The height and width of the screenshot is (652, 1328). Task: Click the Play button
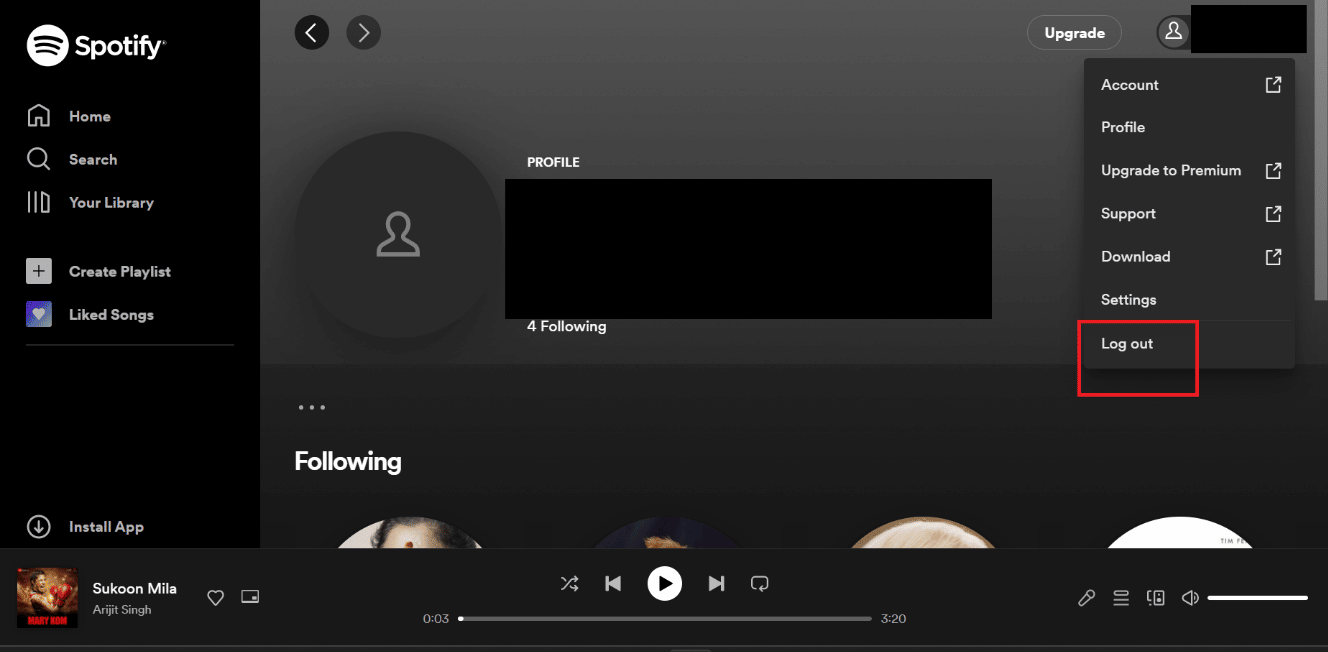(x=664, y=583)
